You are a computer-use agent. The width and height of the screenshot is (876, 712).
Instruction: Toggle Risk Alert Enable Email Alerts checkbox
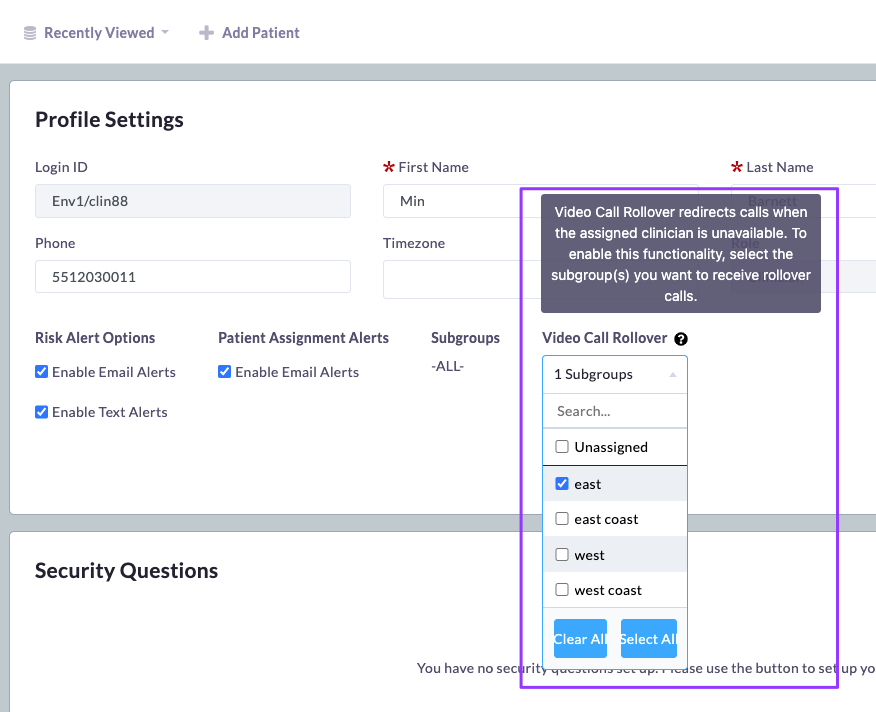[x=42, y=372]
